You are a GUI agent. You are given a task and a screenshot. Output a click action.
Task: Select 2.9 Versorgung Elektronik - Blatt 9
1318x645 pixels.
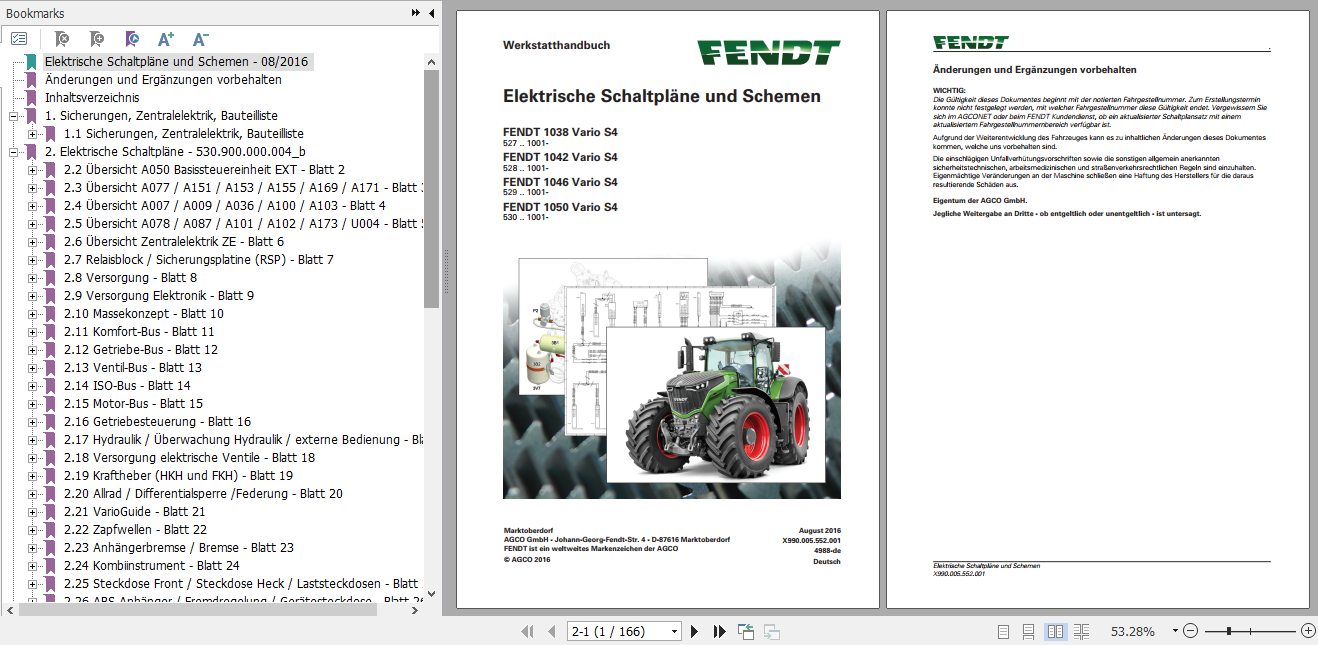(158, 296)
